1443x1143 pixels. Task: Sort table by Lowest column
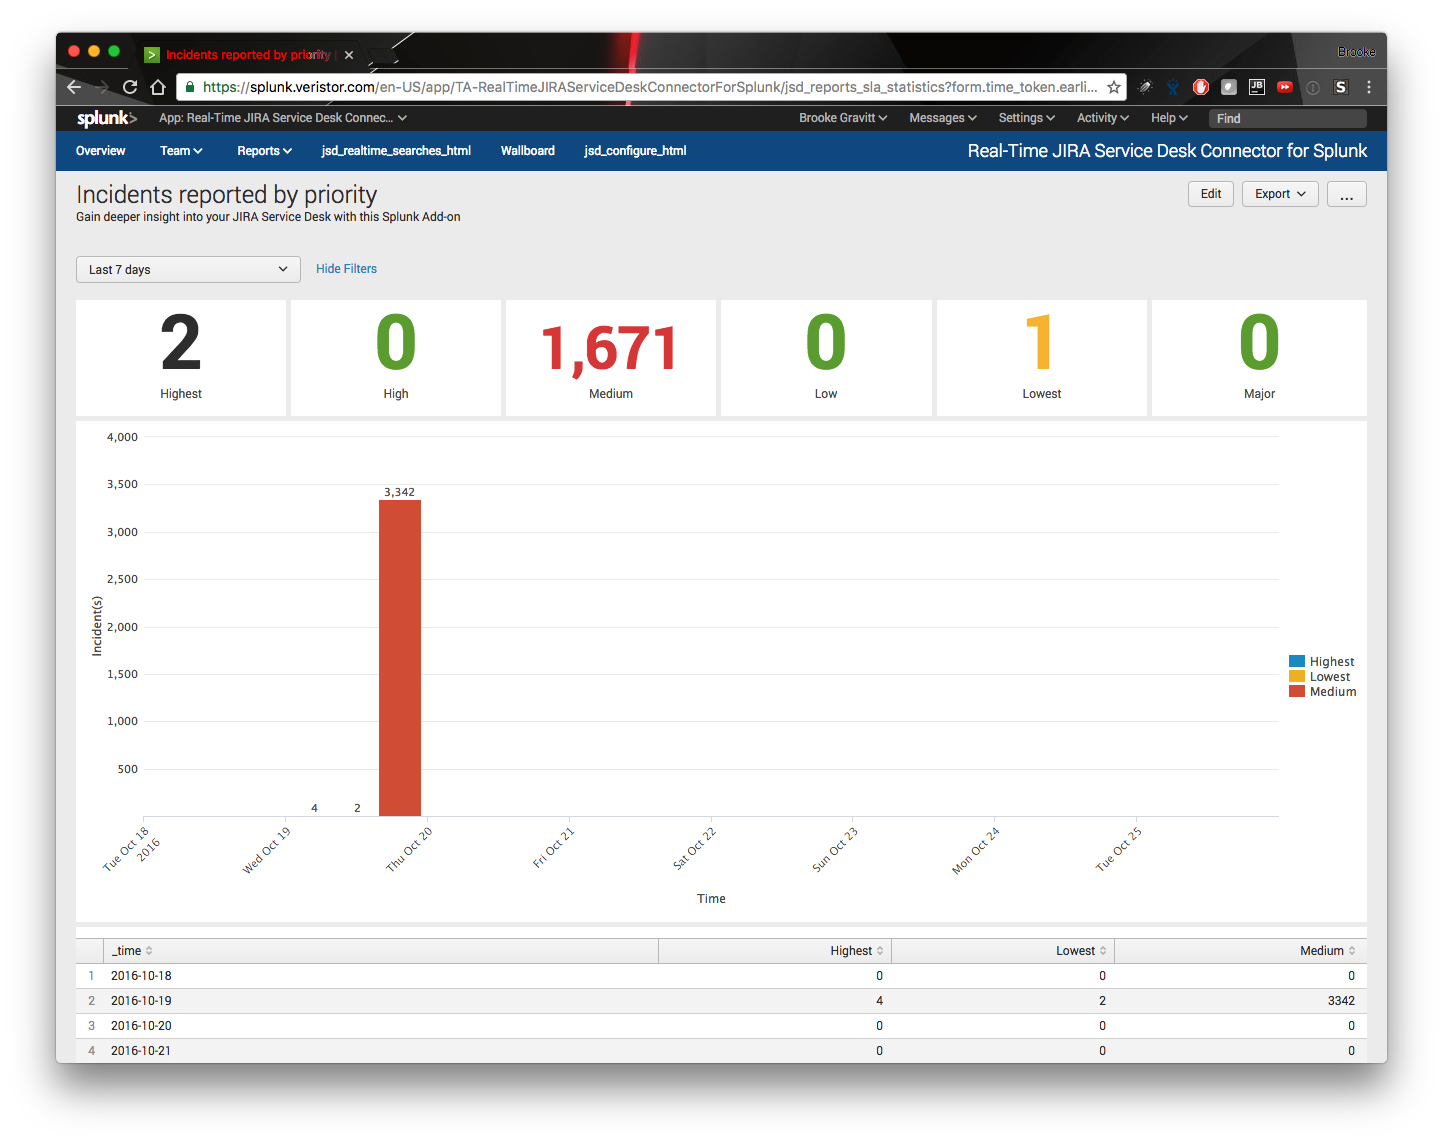coord(1081,951)
